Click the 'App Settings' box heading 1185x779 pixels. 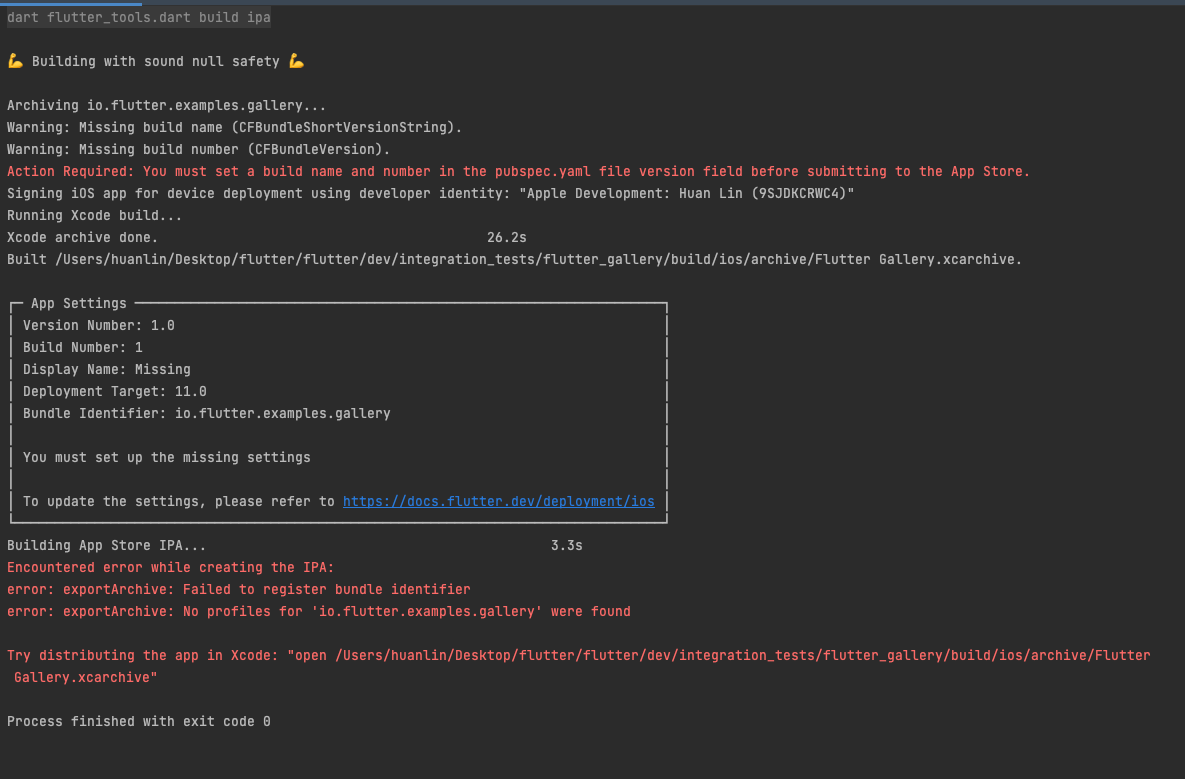[79, 303]
